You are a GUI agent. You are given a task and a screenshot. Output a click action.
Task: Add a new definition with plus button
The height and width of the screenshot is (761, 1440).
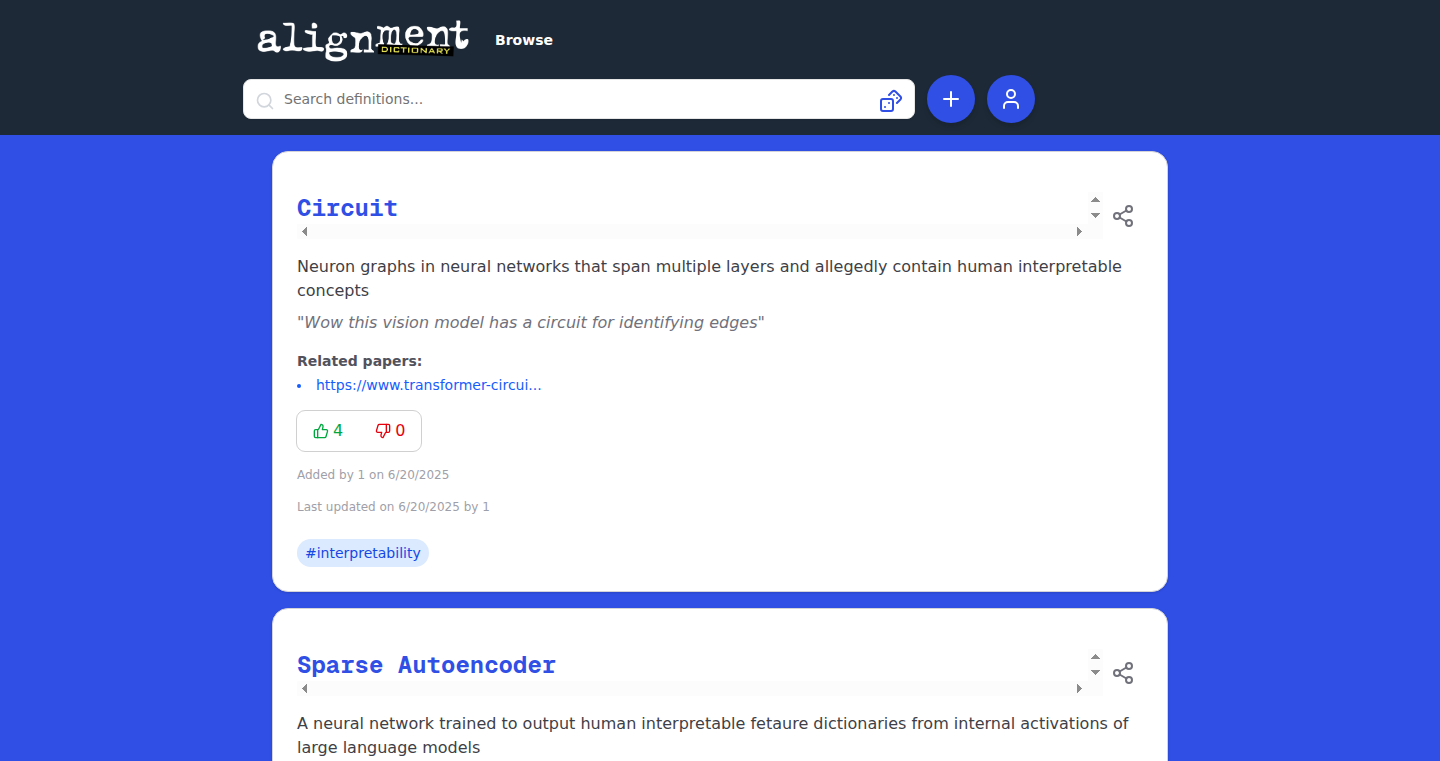pos(951,99)
